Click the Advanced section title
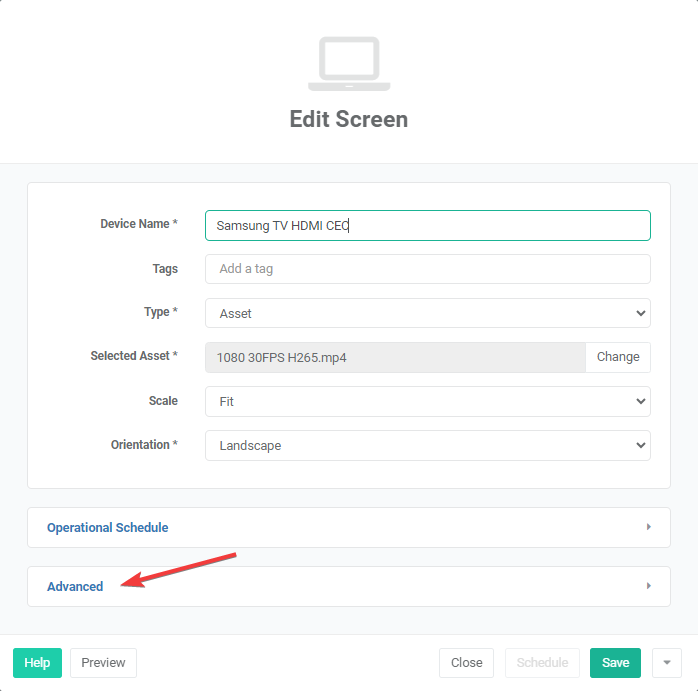 (75, 587)
